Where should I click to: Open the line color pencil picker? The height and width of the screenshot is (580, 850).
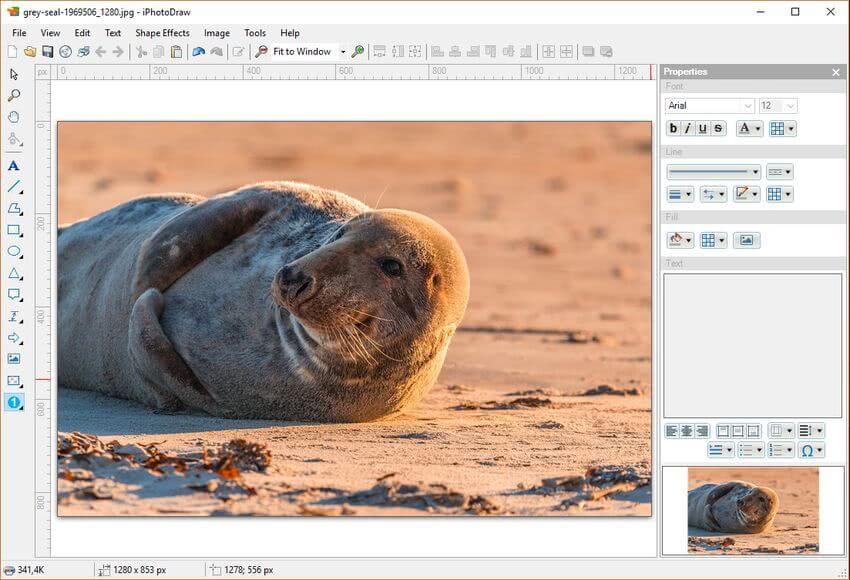tap(746, 194)
